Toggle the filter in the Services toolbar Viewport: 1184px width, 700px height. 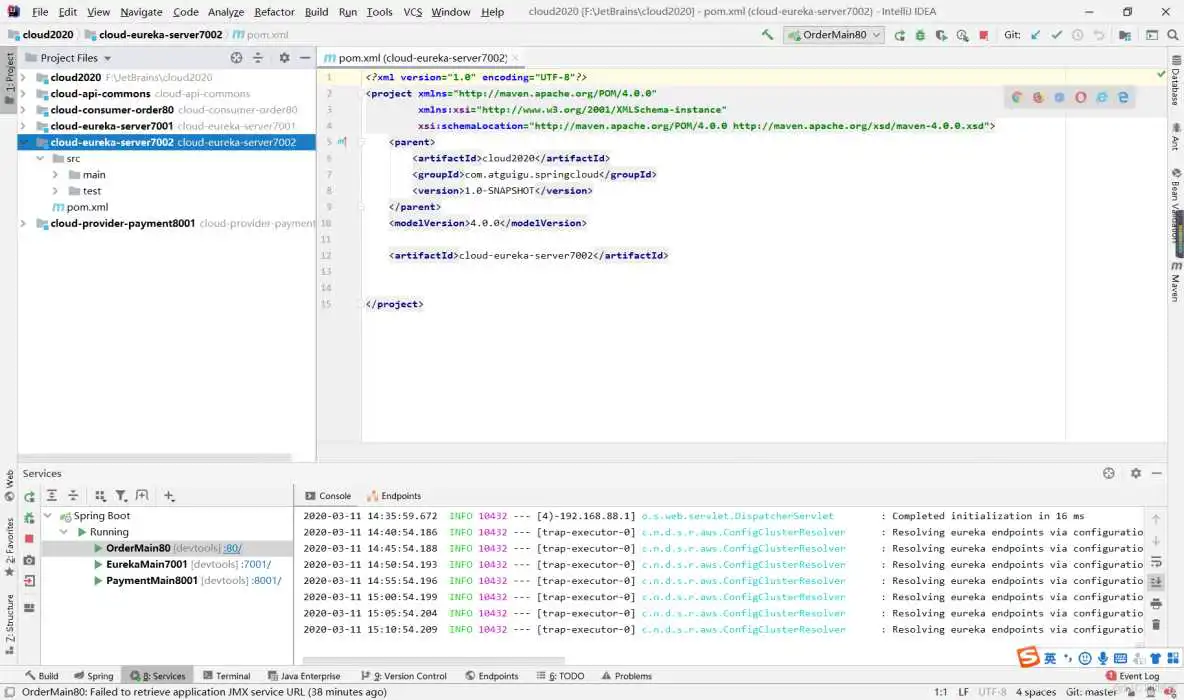[121, 495]
